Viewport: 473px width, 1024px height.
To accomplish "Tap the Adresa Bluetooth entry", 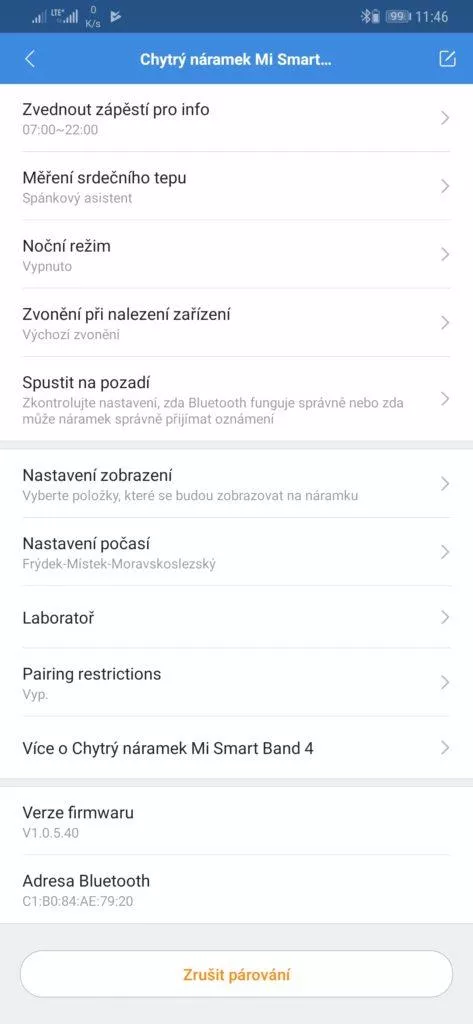I will point(236,889).
